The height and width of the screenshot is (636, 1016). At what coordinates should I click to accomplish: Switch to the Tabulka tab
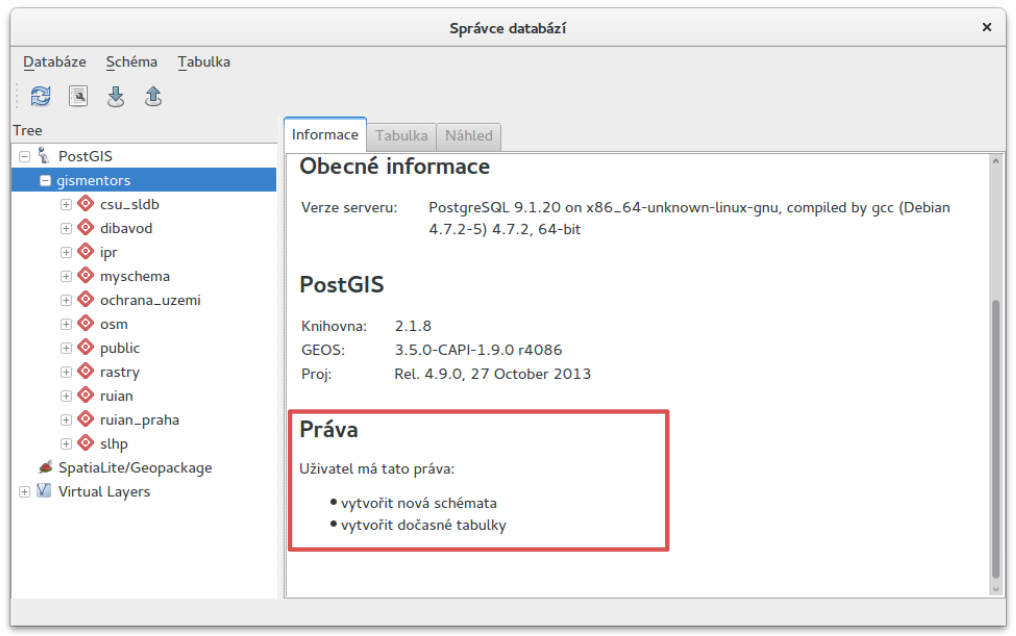[x=401, y=136]
